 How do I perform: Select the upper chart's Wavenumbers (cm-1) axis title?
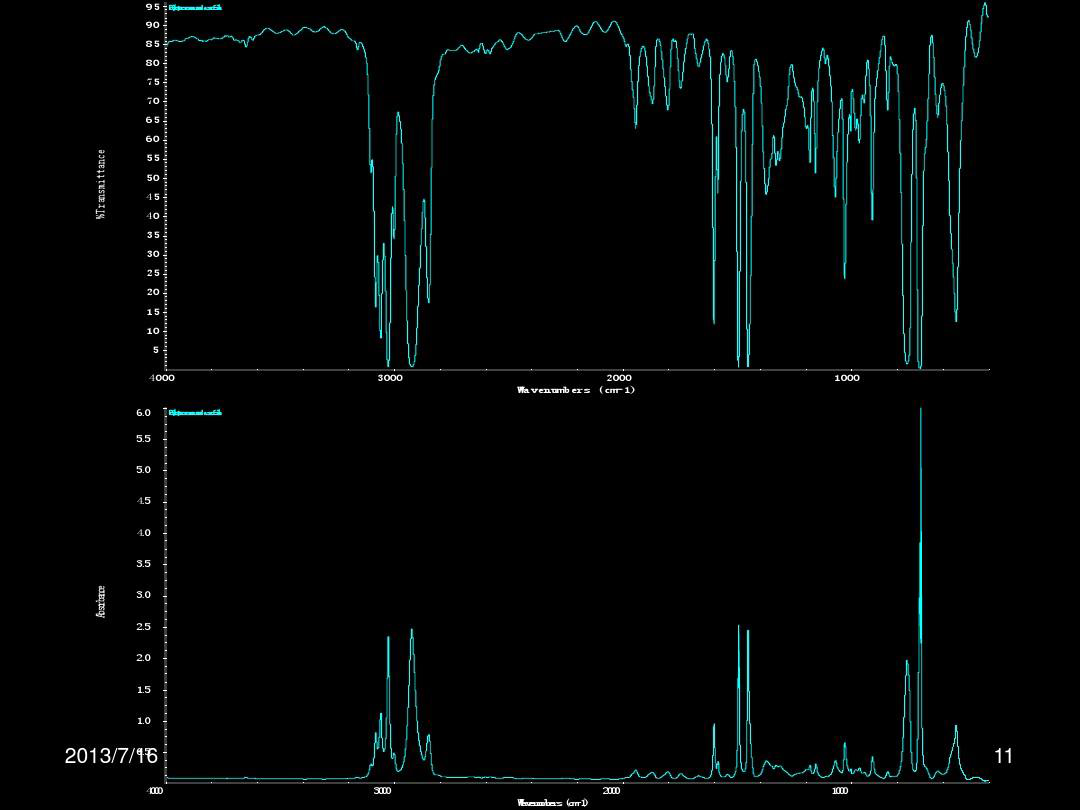tap(576, 390)
